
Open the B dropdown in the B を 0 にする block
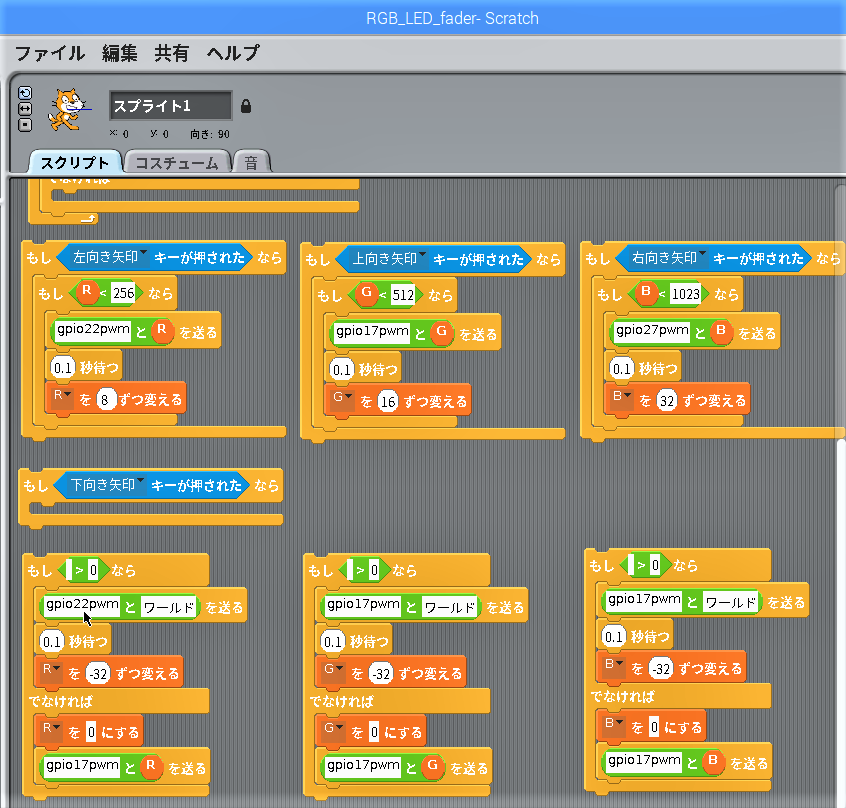[x=613, y=724]
